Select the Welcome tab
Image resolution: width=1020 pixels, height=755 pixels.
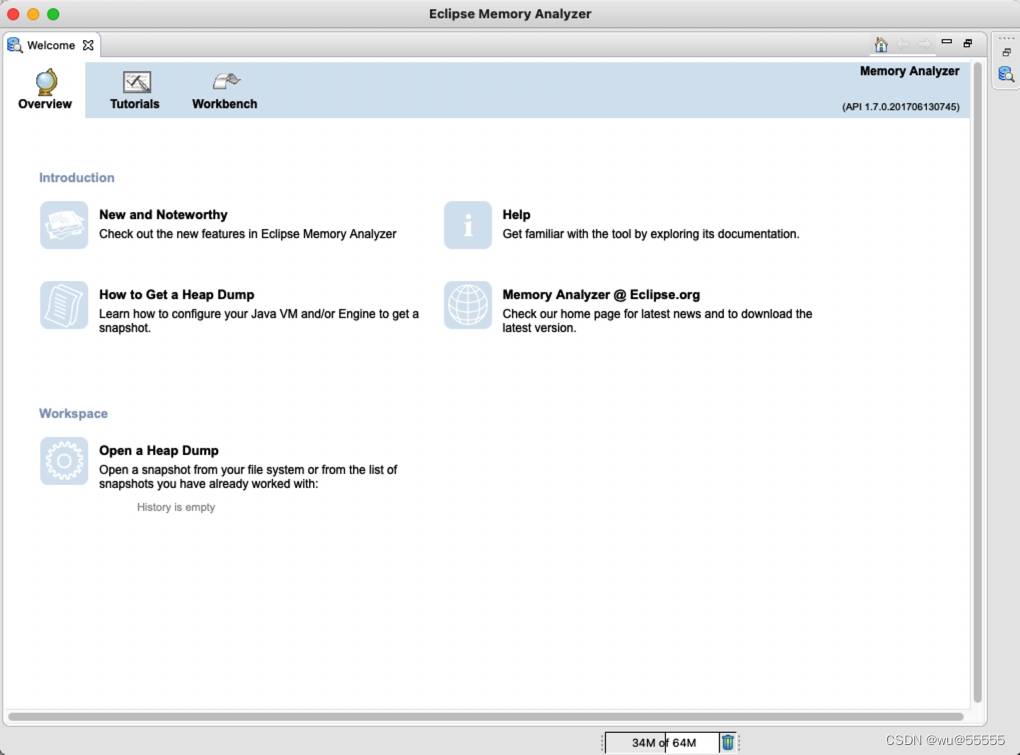coord(51,45)
